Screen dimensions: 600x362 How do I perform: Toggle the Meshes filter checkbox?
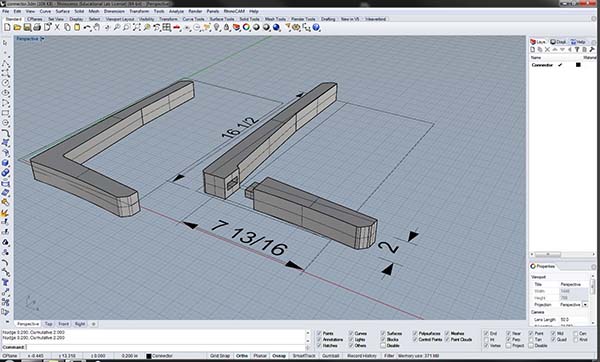point(447,333)
